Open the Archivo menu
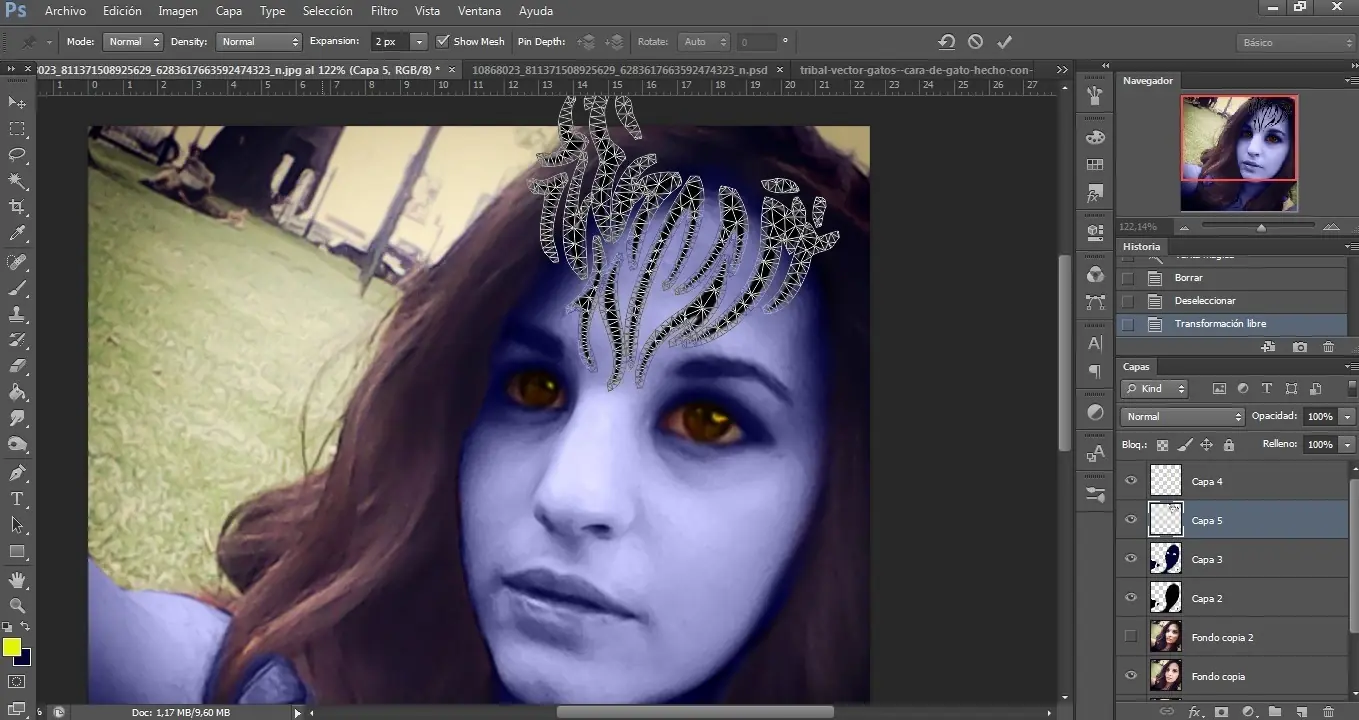This screenshot has width=1359, height=720. [65, 11]
